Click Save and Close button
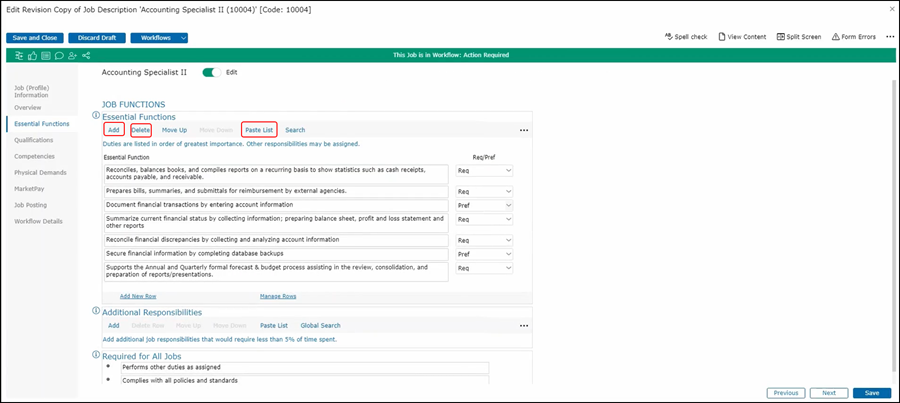 tap(36, 38)
